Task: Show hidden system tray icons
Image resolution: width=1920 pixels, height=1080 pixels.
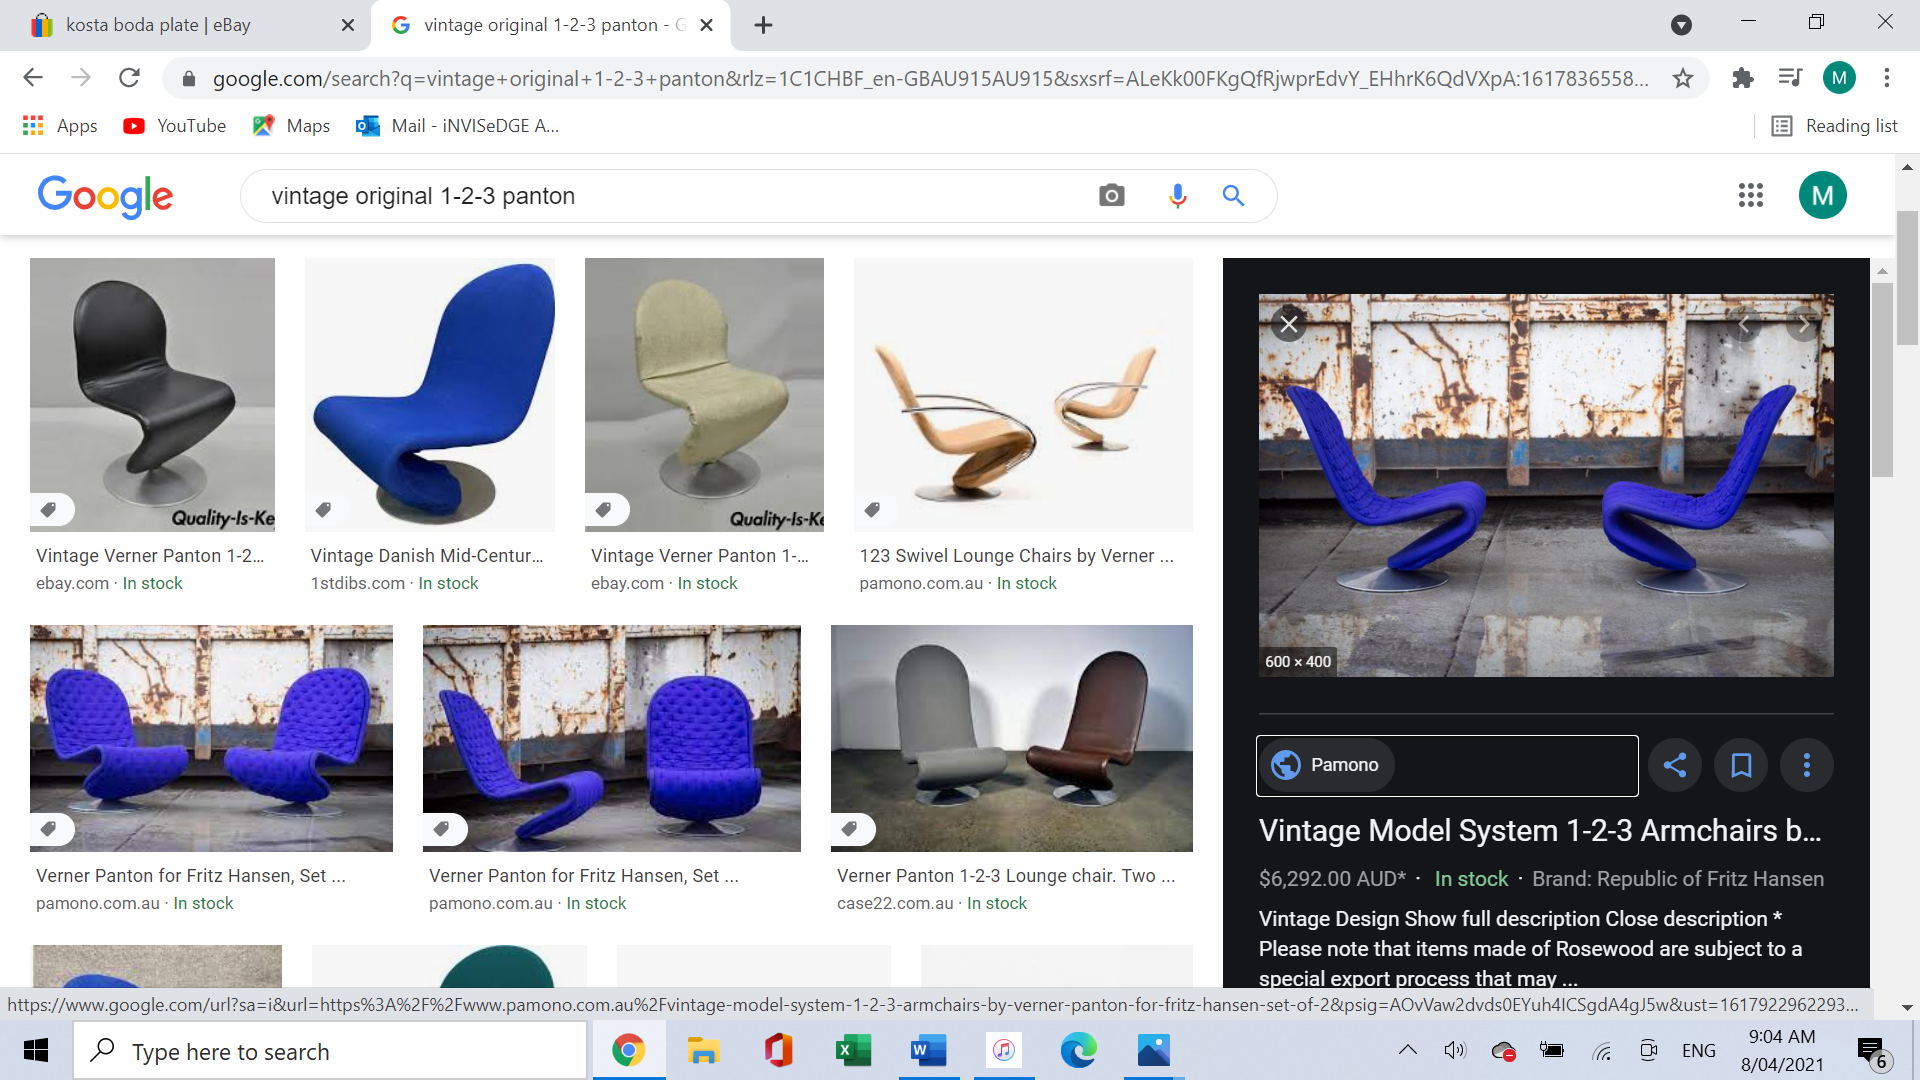Action: tap(1407, 1050)
